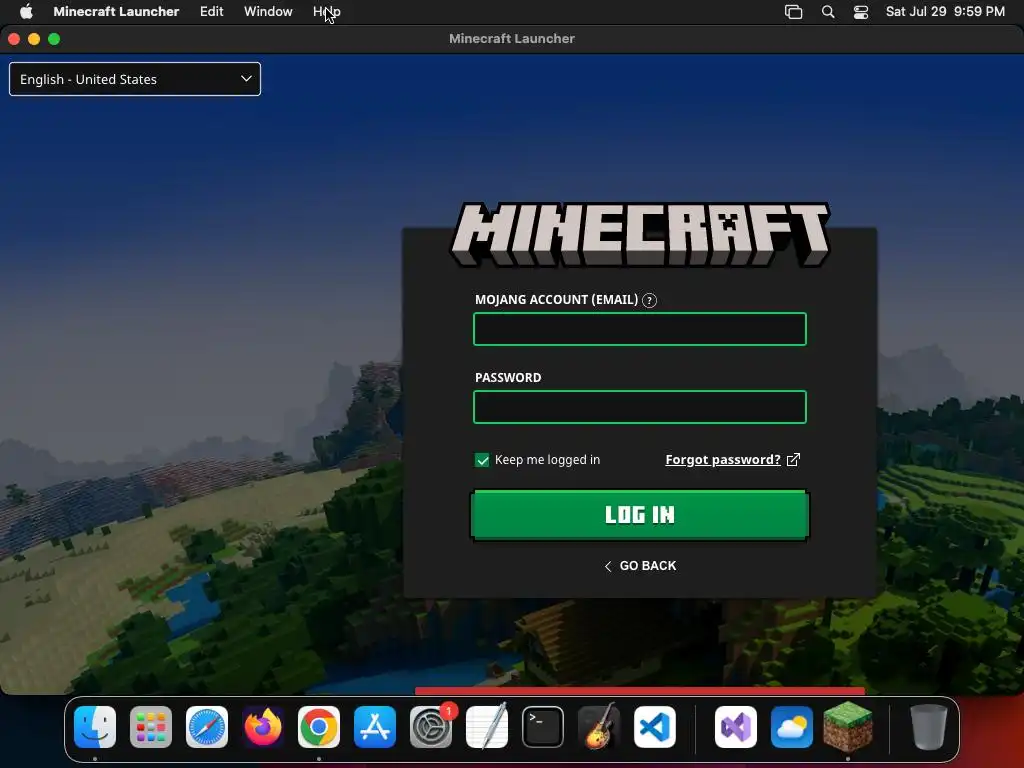
Task: Launch Safari from the dock
Action: point(207,727)
